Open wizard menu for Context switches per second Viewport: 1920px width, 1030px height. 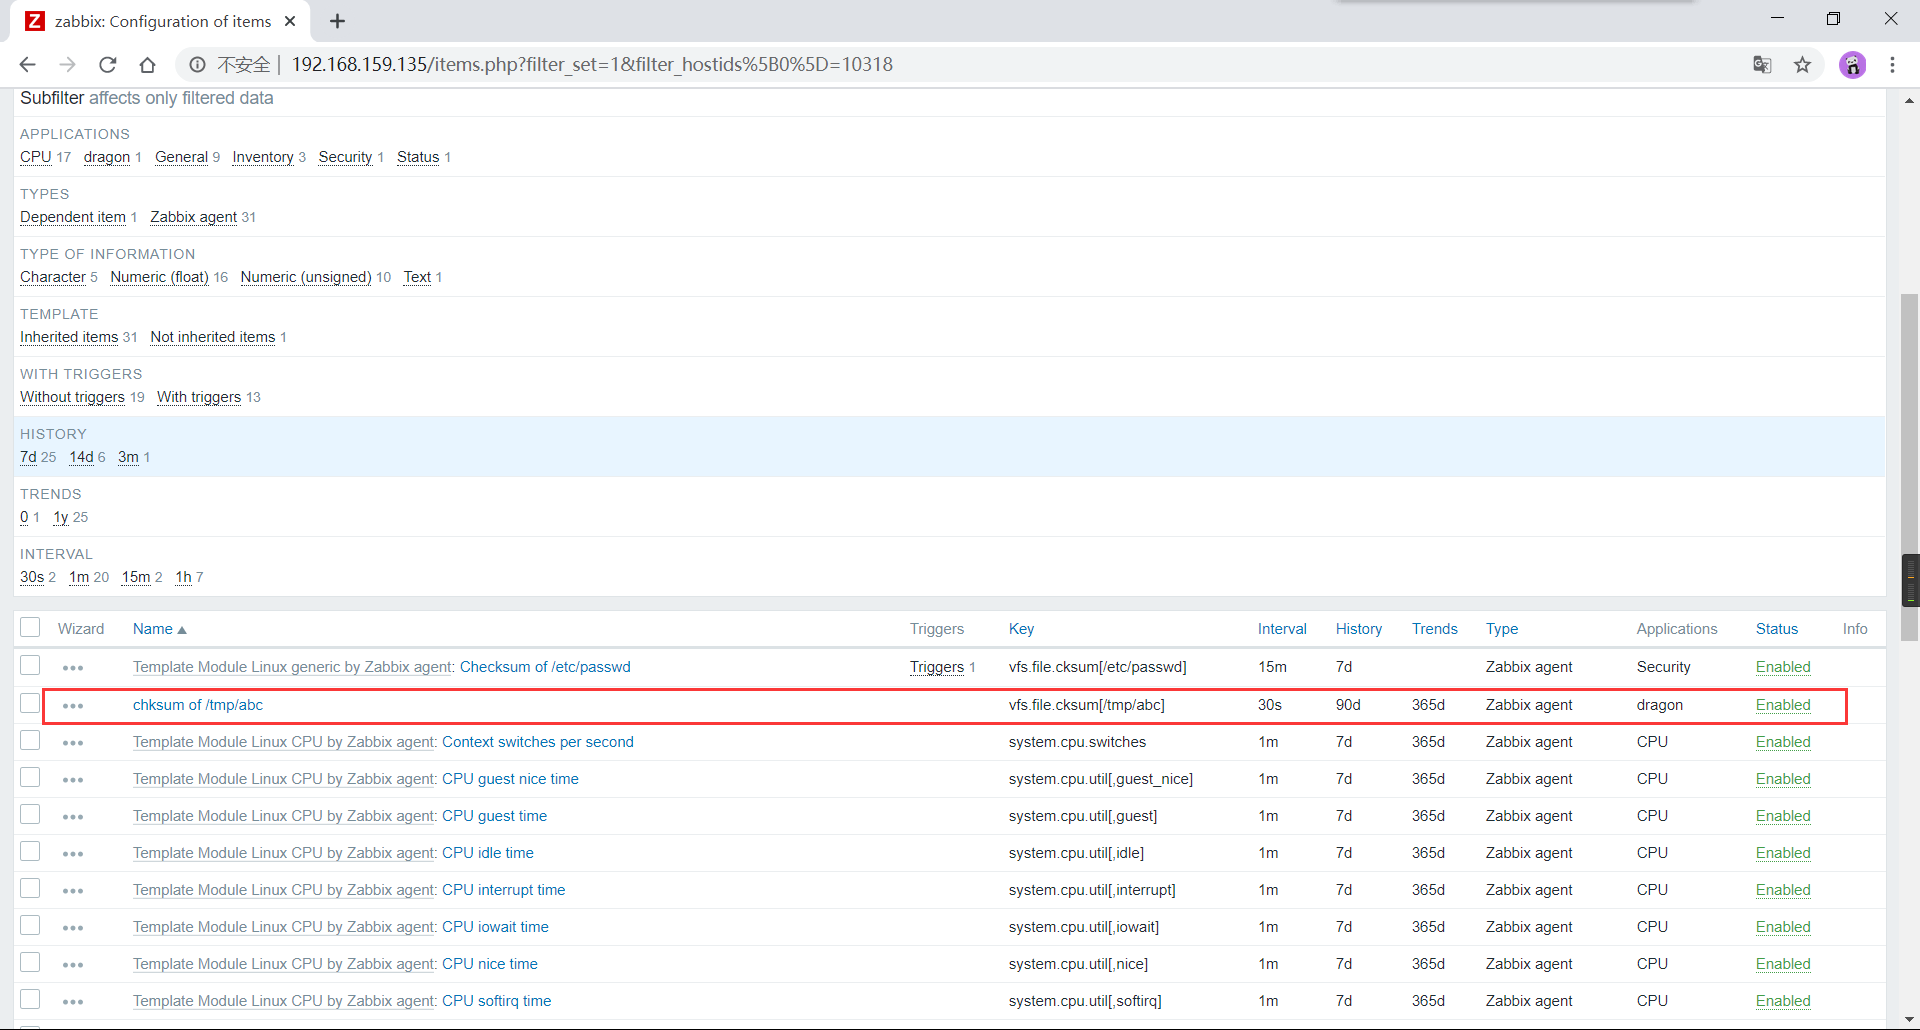(x=73, y=743)
